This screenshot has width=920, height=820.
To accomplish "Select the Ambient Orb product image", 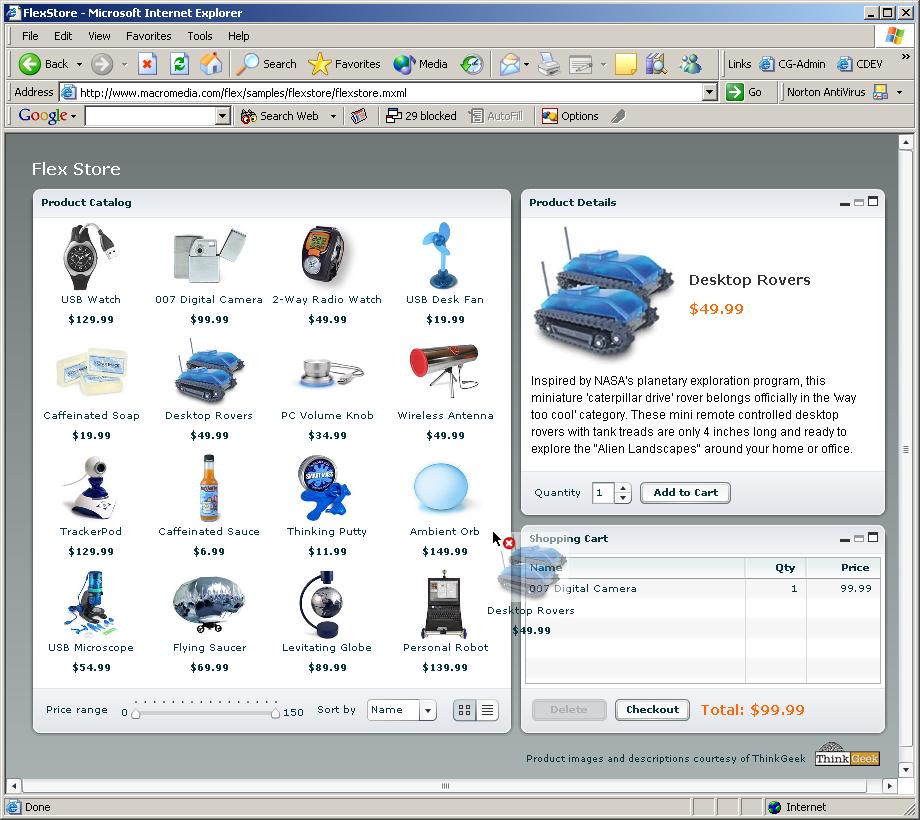I will pyautogui.click(x=441, y=487).
